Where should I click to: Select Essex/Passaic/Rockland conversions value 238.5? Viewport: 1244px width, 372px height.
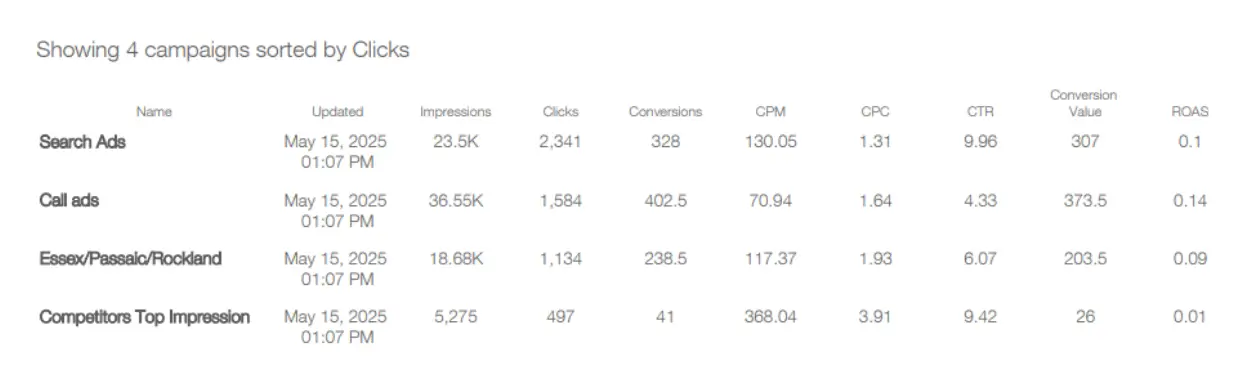pyautogui.click(x=665, y=258)
